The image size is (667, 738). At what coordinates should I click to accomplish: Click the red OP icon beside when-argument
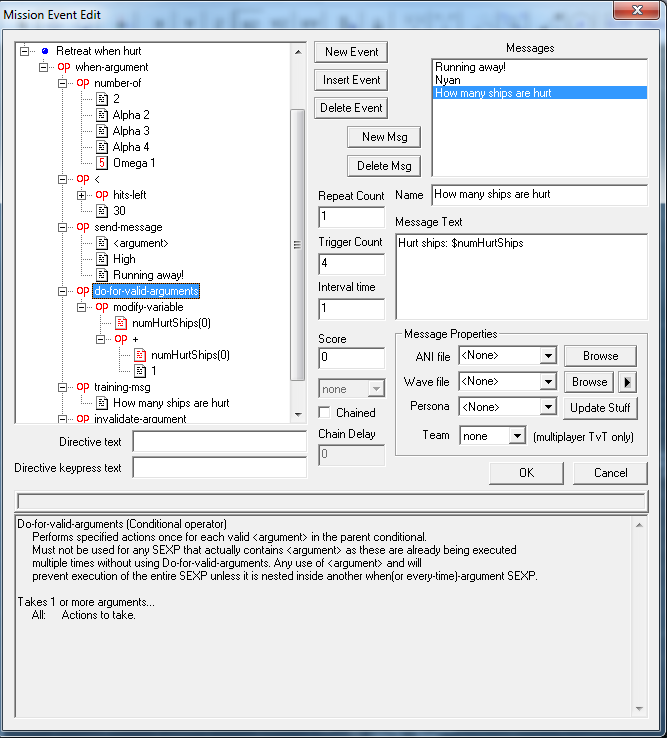[x=64, y=67]
